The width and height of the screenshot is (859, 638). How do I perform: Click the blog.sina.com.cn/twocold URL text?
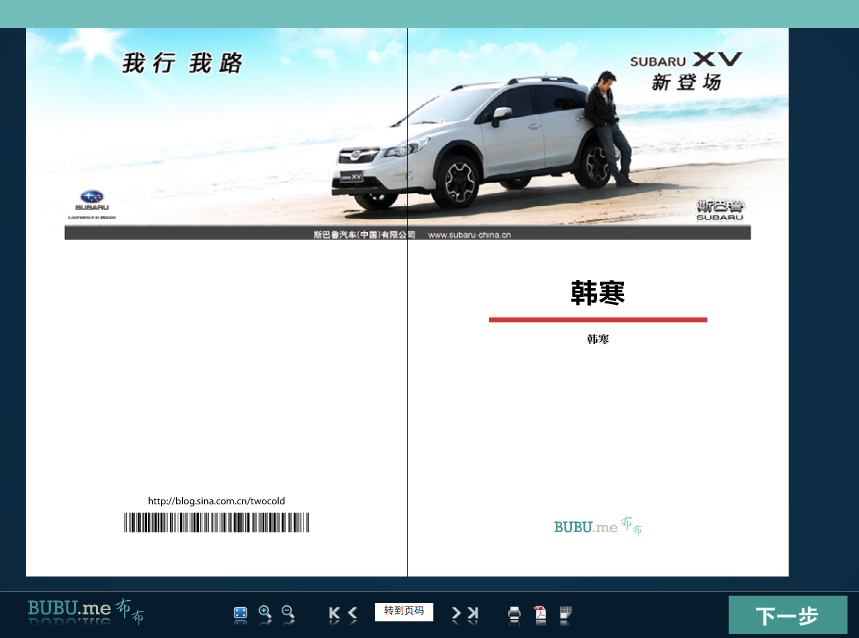pyautogui.click(x=216, y=501)
